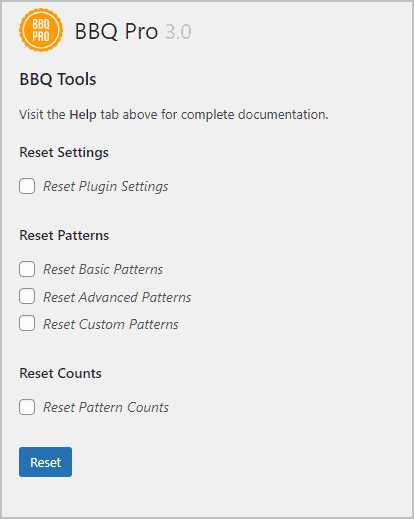Click the "Reset Settings" section heading
The width and height of the screenshot is (414, 519).
[x=64, y=153]
